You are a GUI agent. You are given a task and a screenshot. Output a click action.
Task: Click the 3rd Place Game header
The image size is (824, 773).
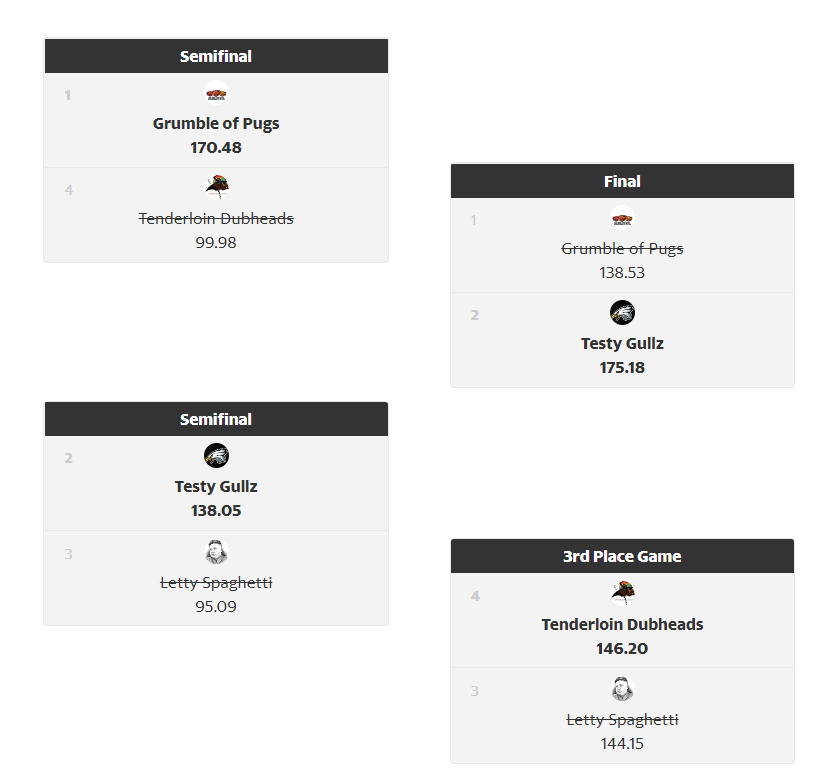coord(622,556)
